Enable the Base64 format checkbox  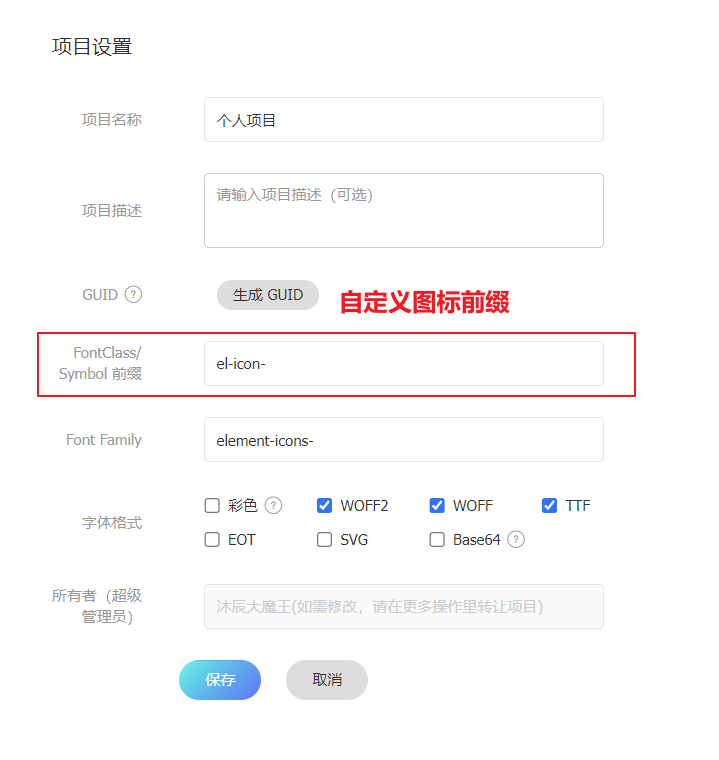437,540
